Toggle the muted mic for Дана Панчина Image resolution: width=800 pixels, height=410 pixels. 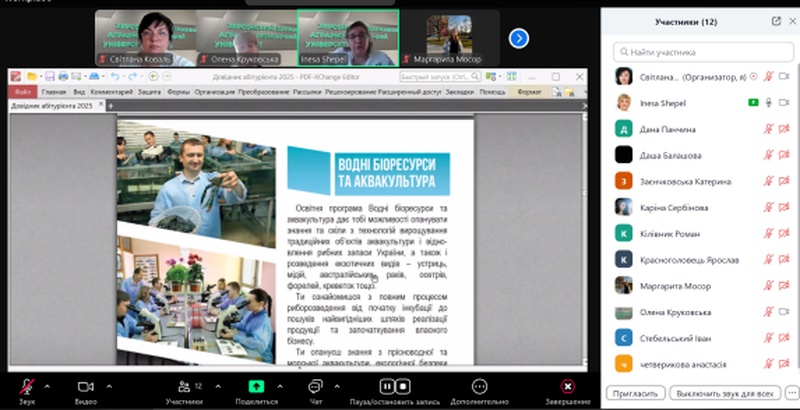[768, 129]
